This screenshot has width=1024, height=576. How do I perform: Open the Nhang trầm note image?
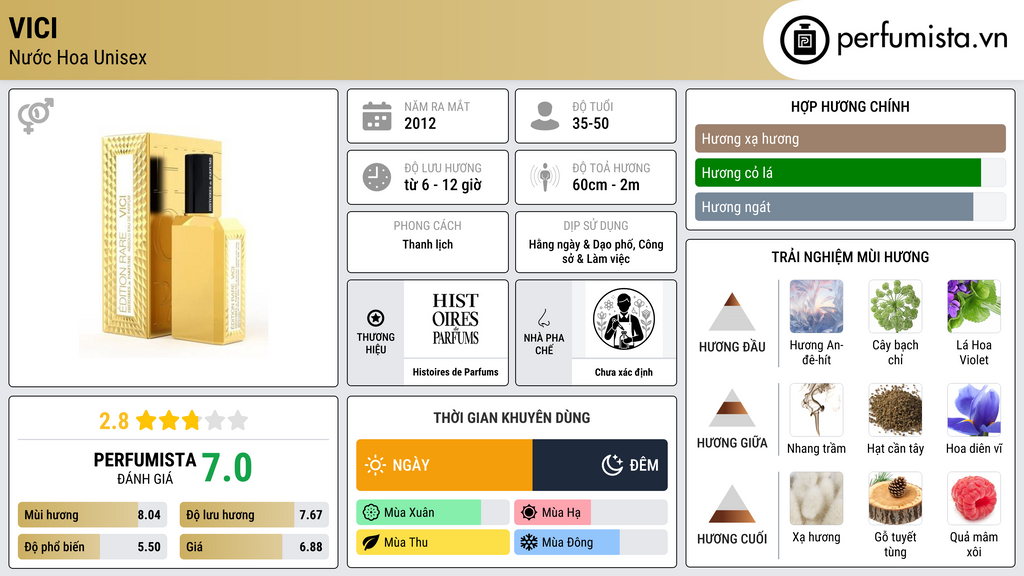click(816, 409)
